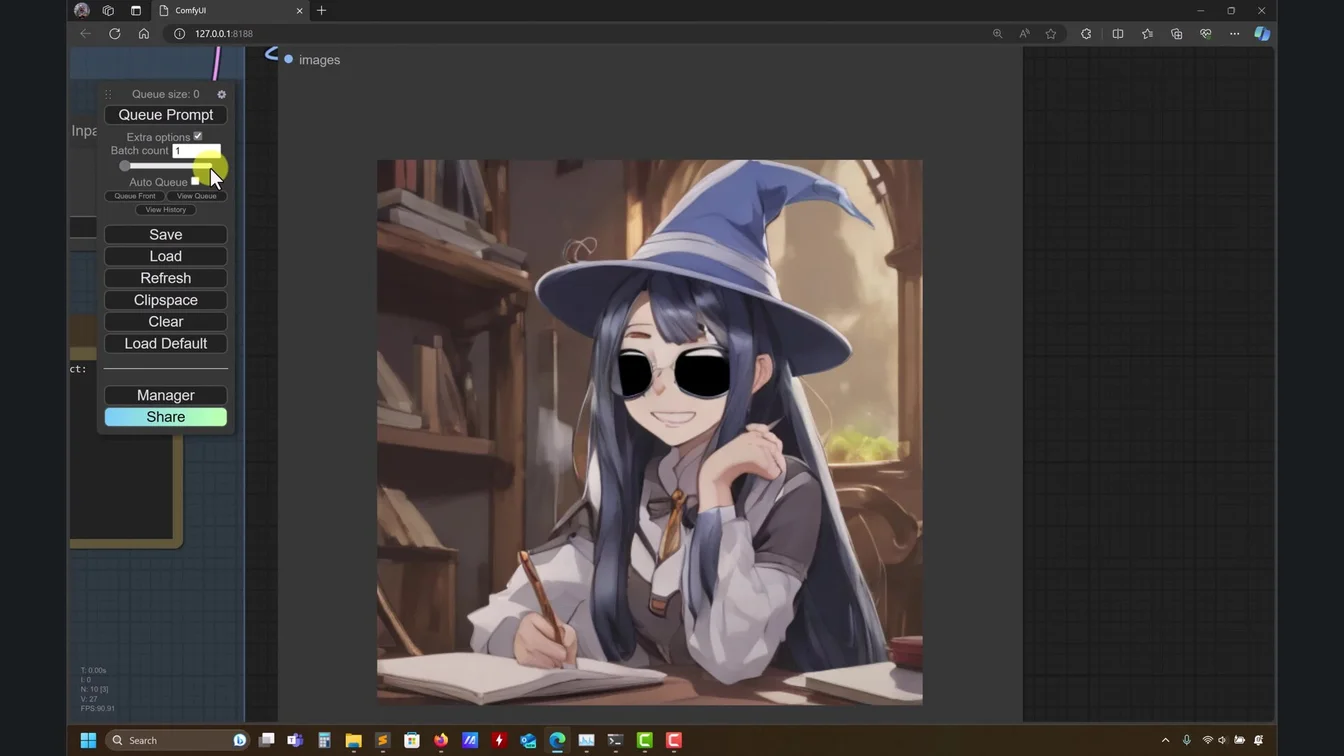Open the Edge Copilot sidebar icon
Image resolution: width=1344 pixels, height=756 pixels.
1262,34
